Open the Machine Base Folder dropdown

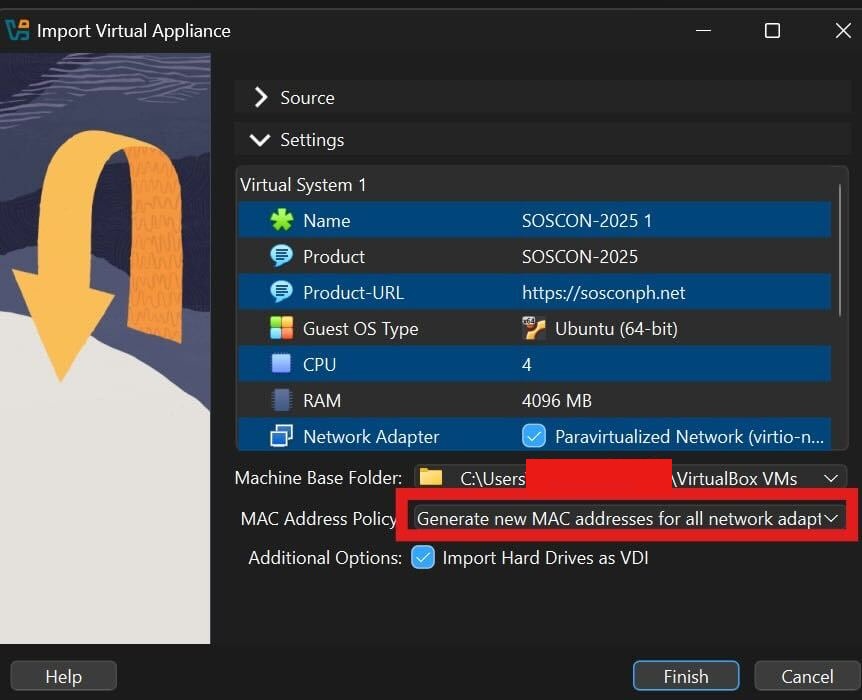(830, 479)
